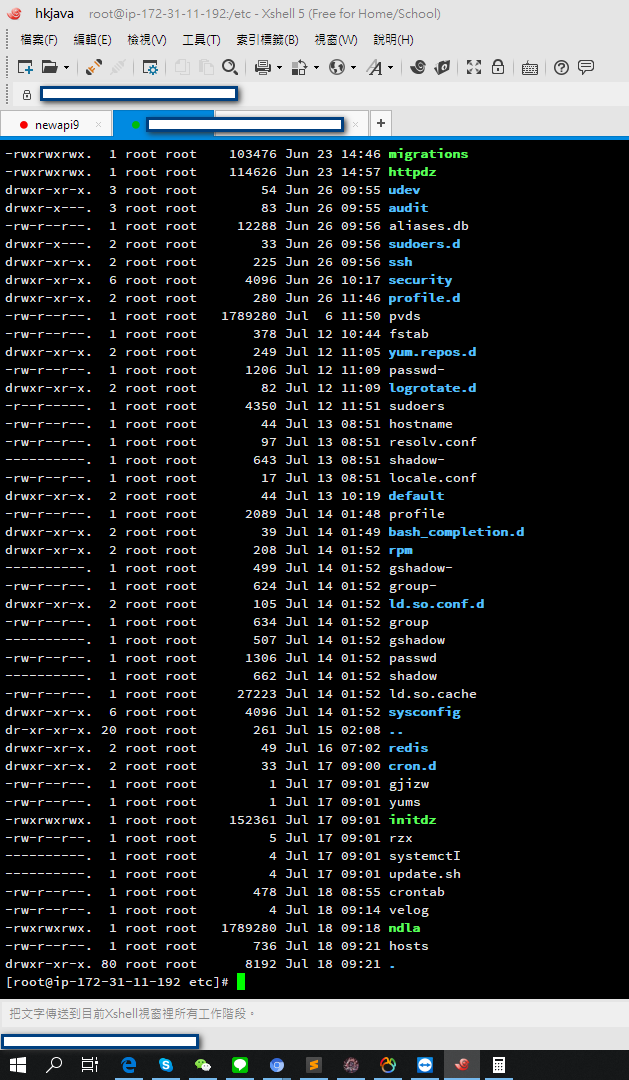This screenshot has width=629, height=1080.
Task: Click the sudoers filename
Action: [x=416, y=406]
